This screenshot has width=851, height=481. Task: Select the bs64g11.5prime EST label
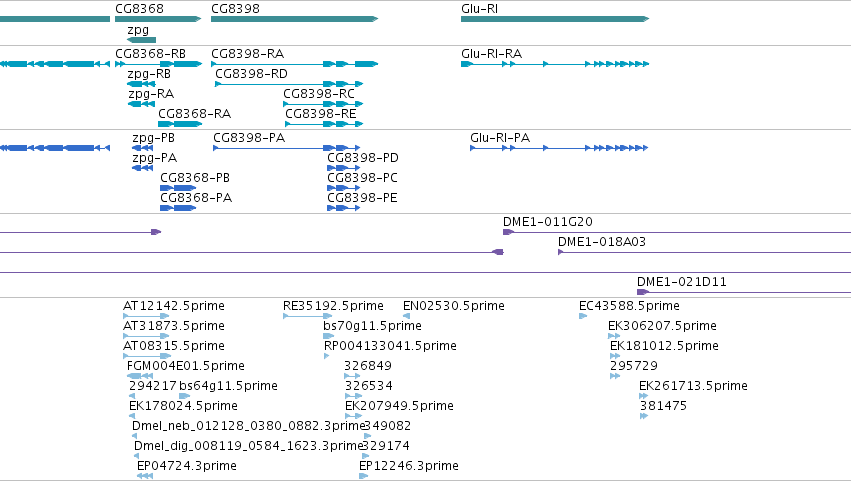[228, 386]
